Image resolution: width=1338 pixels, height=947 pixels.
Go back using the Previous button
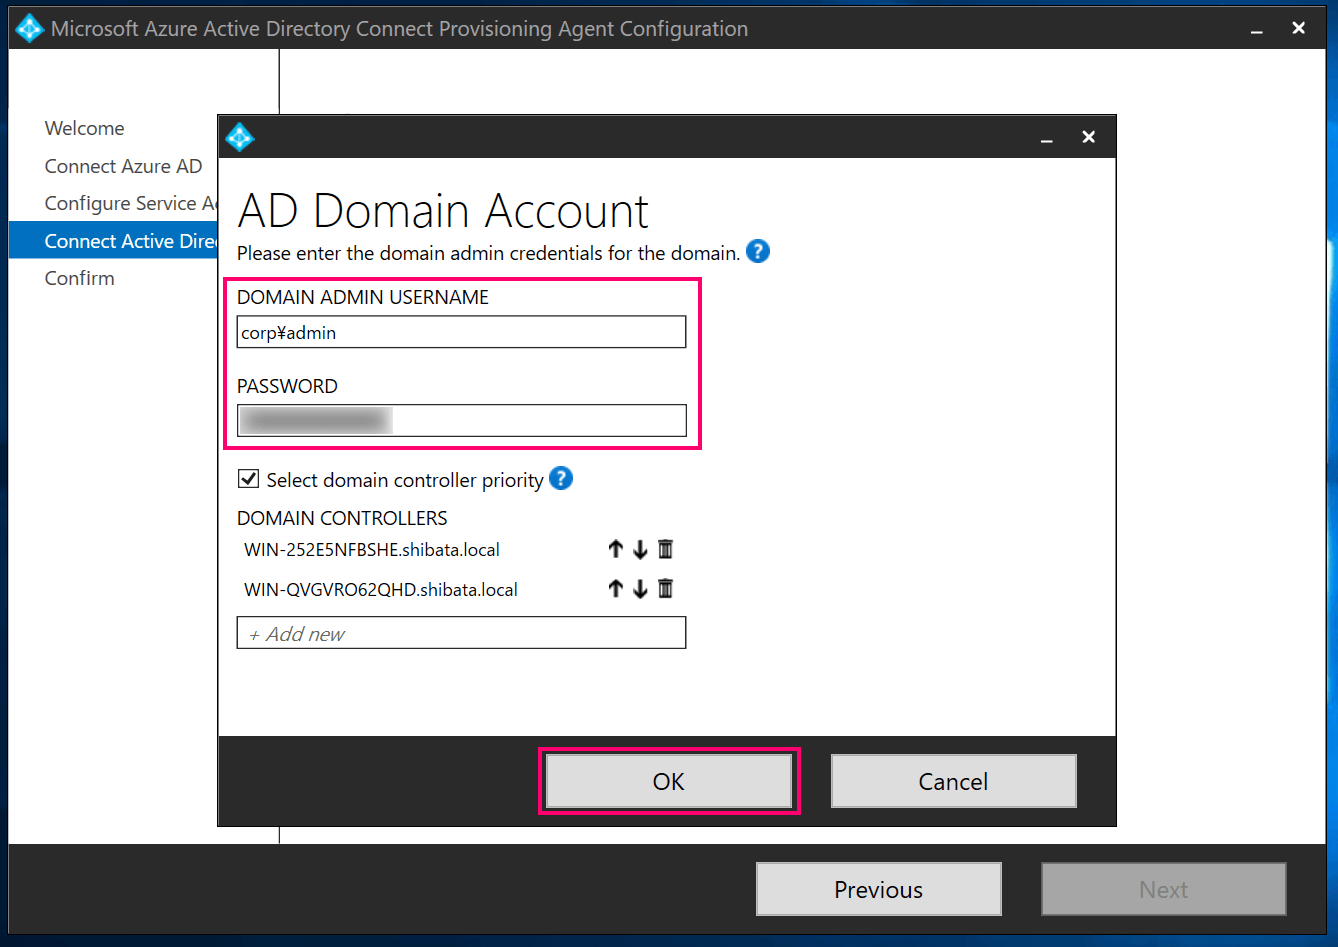click(x=878, y=889)
